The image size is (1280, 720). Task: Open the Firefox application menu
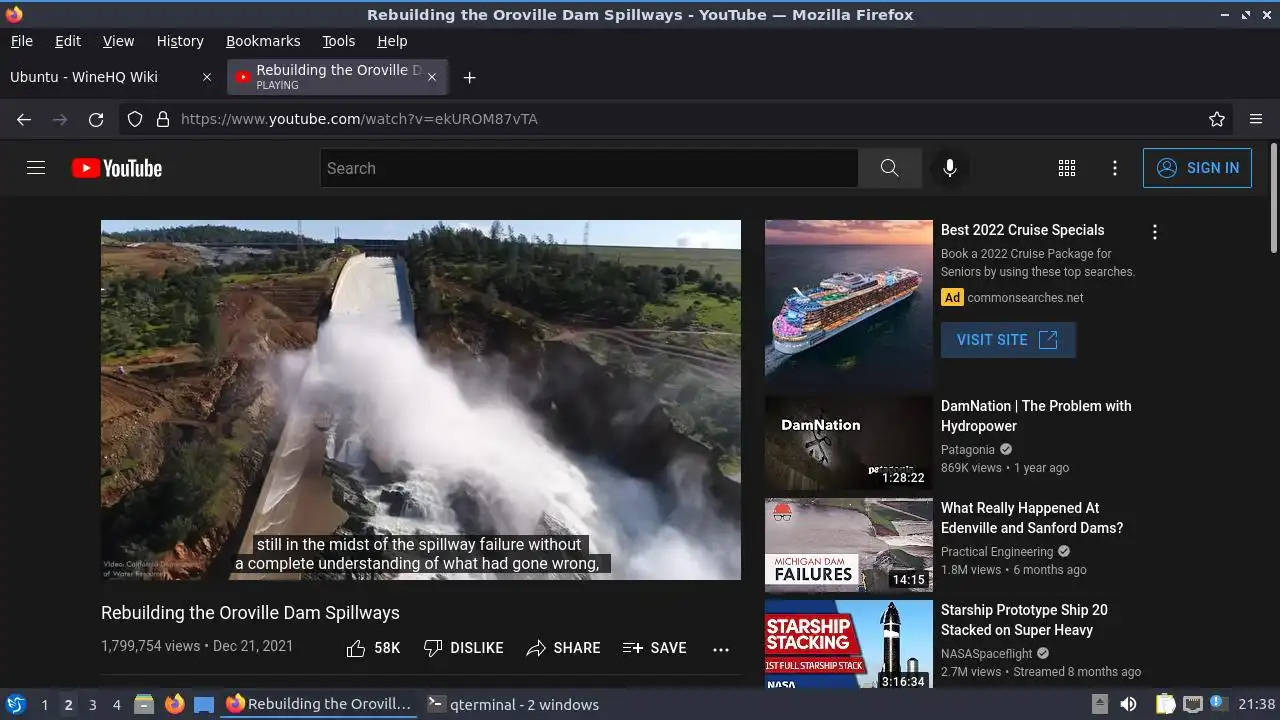tap(1256, 119)
